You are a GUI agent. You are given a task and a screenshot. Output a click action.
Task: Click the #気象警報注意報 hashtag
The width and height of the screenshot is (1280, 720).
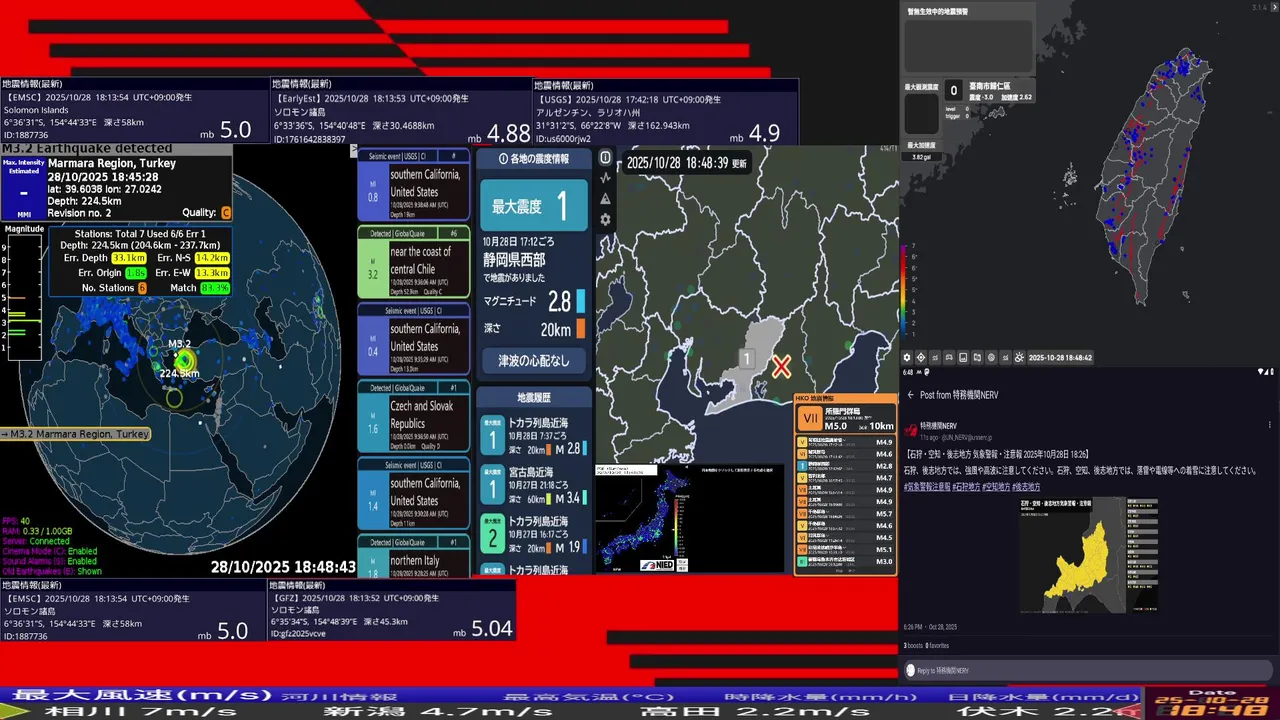pyautogui.click(x=927, y=487)
